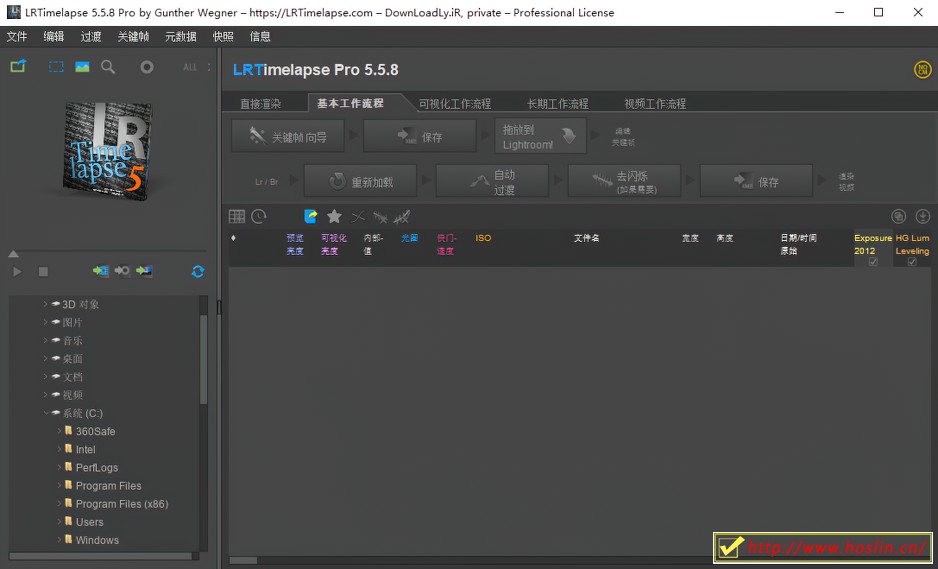Expand the Program Files (x86) folder
Viewport: 938px width, 569px height.
coord(59,504)
